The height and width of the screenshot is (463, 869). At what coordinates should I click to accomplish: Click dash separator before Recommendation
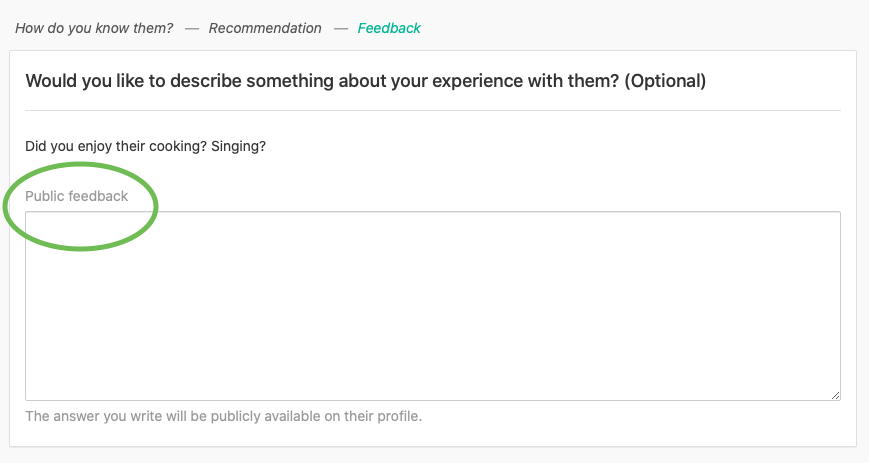click(191, 28)
